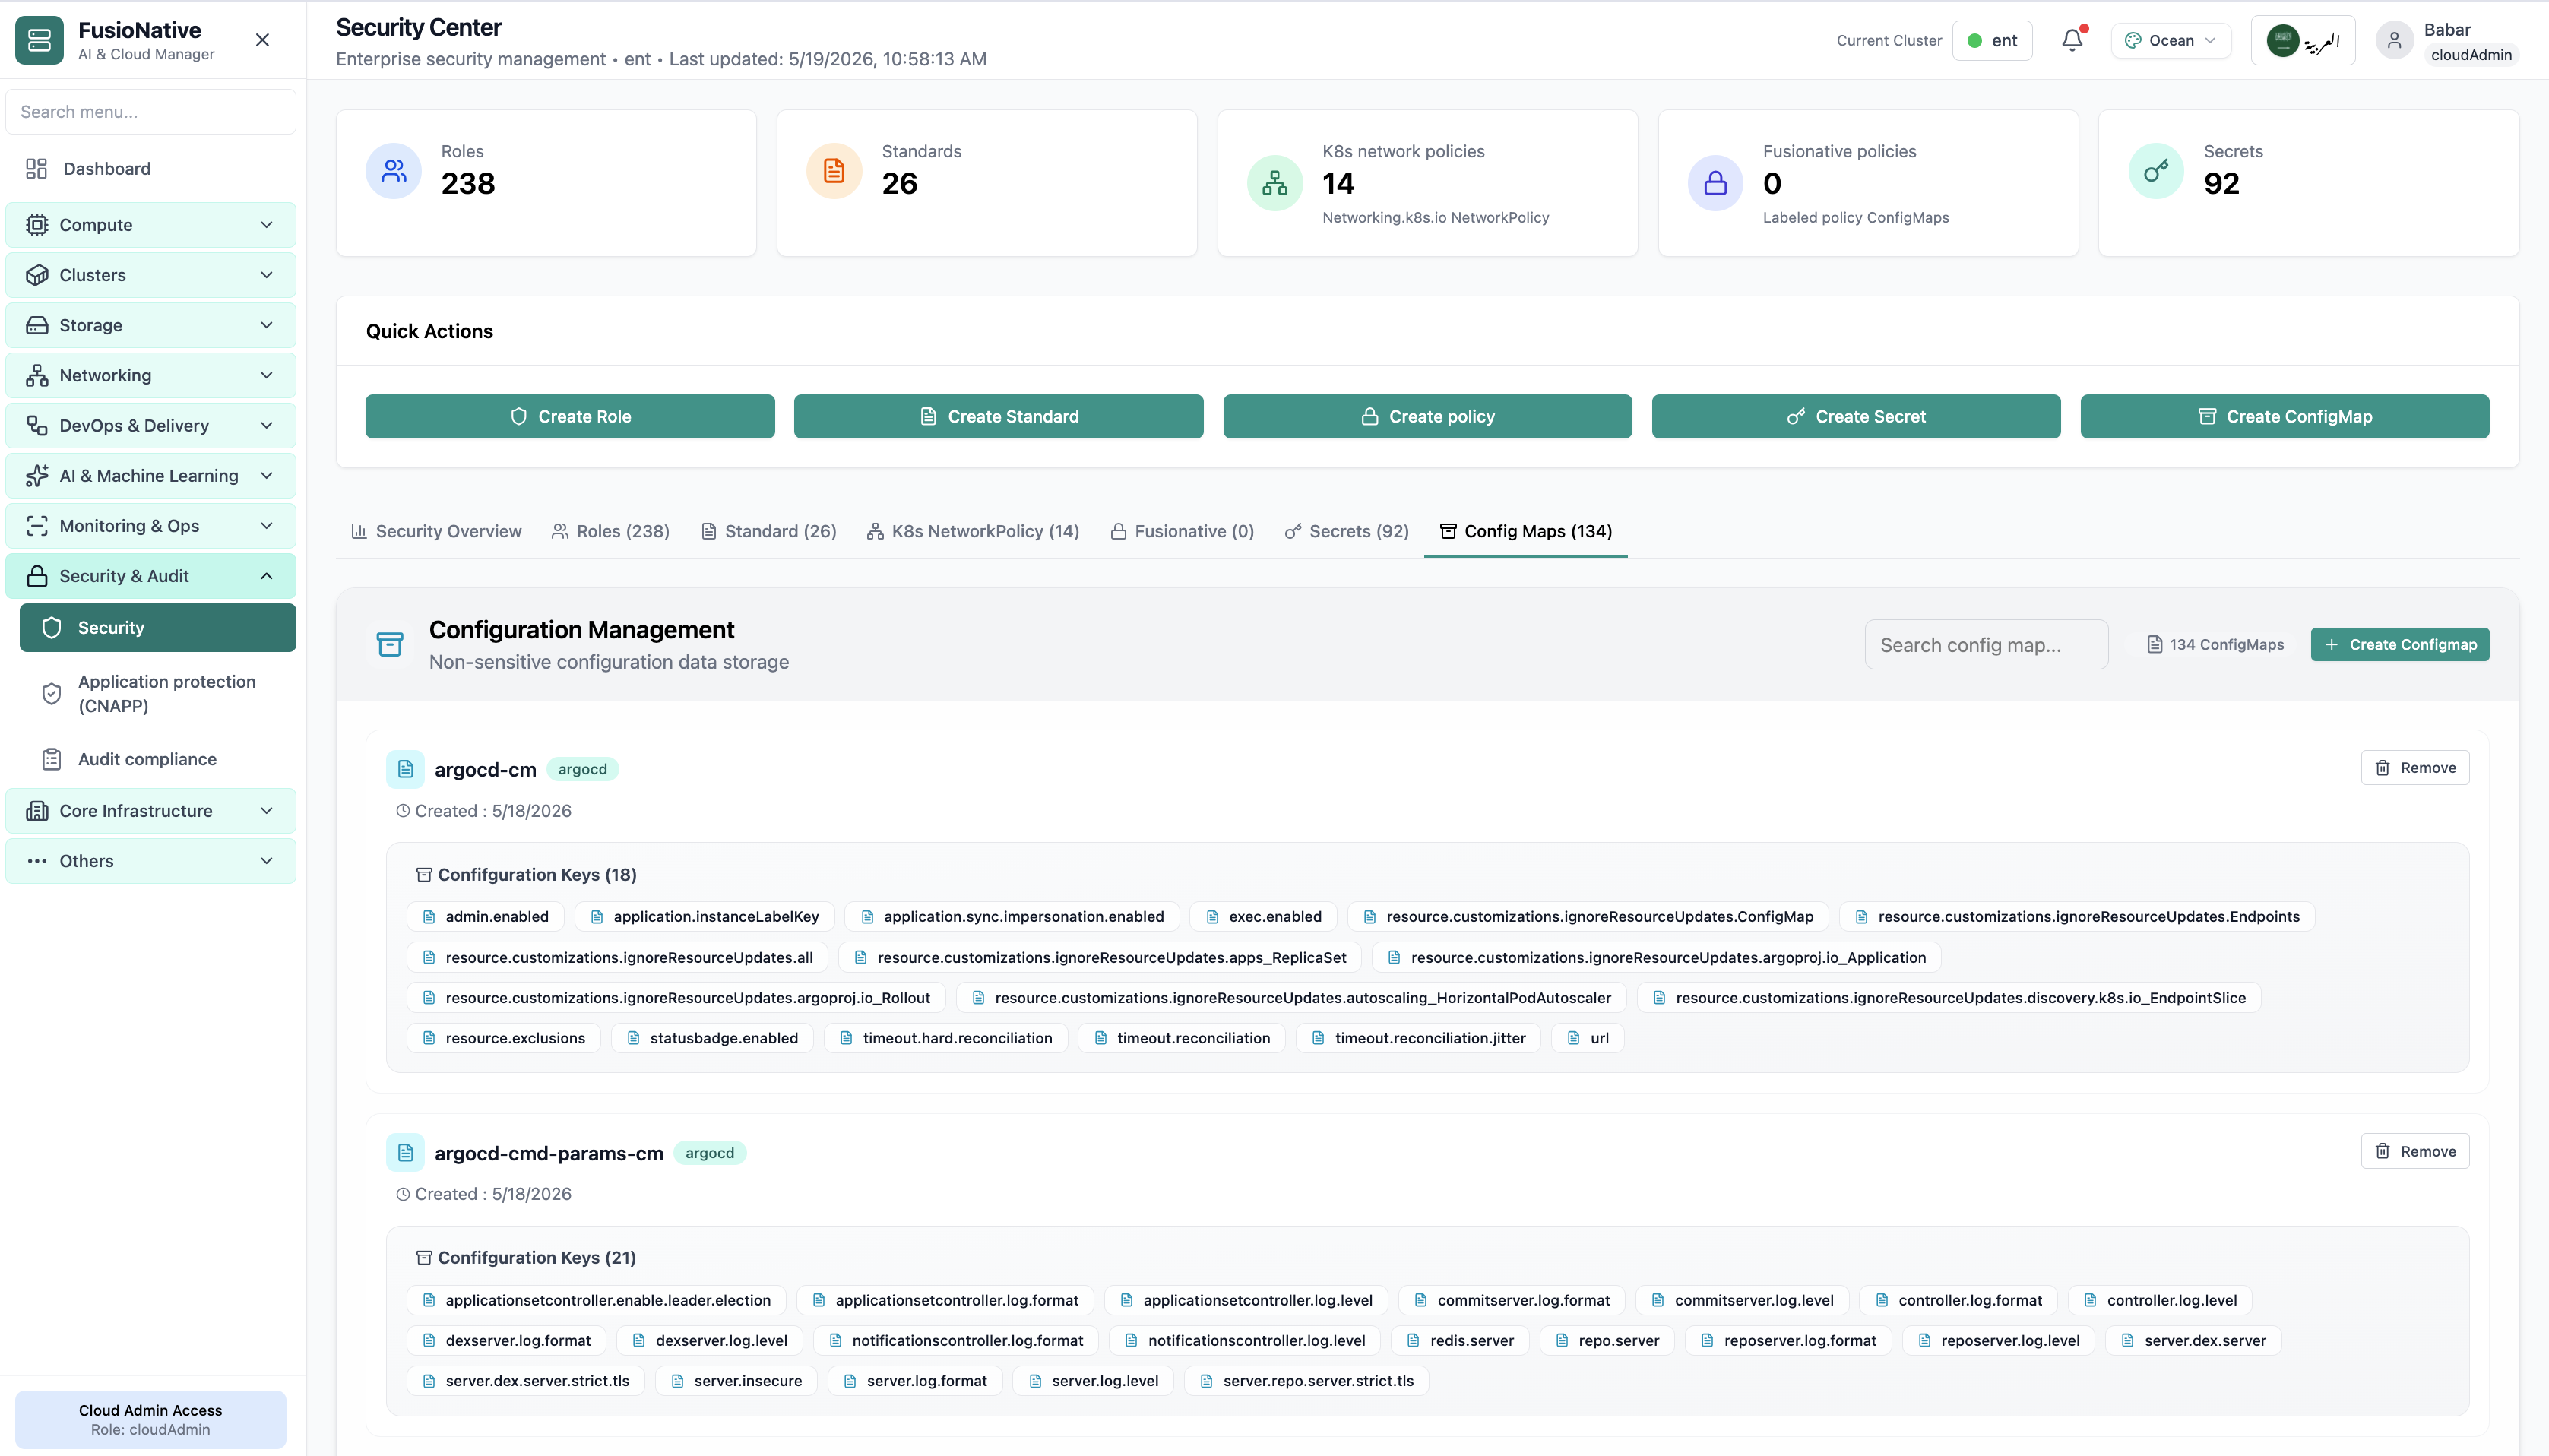The image size is (2549, 1456).
Task: Click the exec.enabled key chip
Action: pyautogui.click(x=1263, y=916)
